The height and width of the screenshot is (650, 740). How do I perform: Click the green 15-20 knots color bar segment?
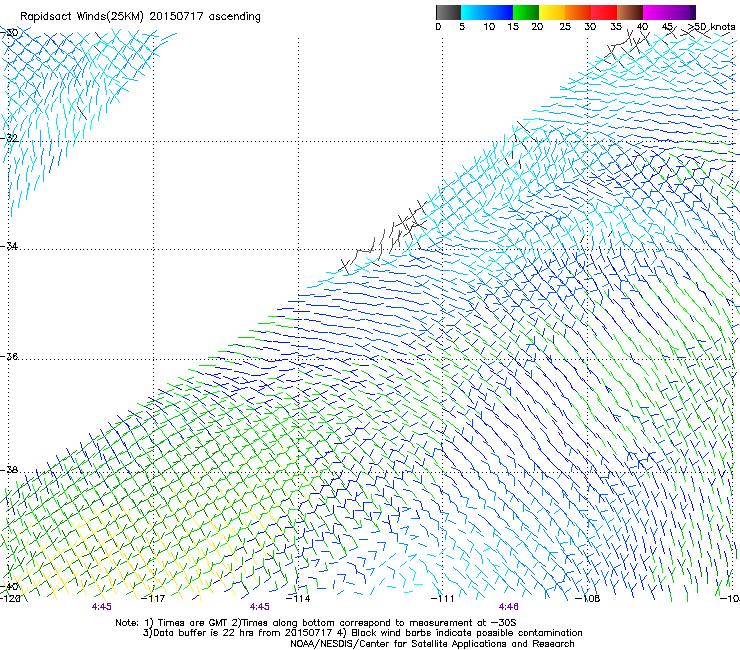tap(526, 12)
